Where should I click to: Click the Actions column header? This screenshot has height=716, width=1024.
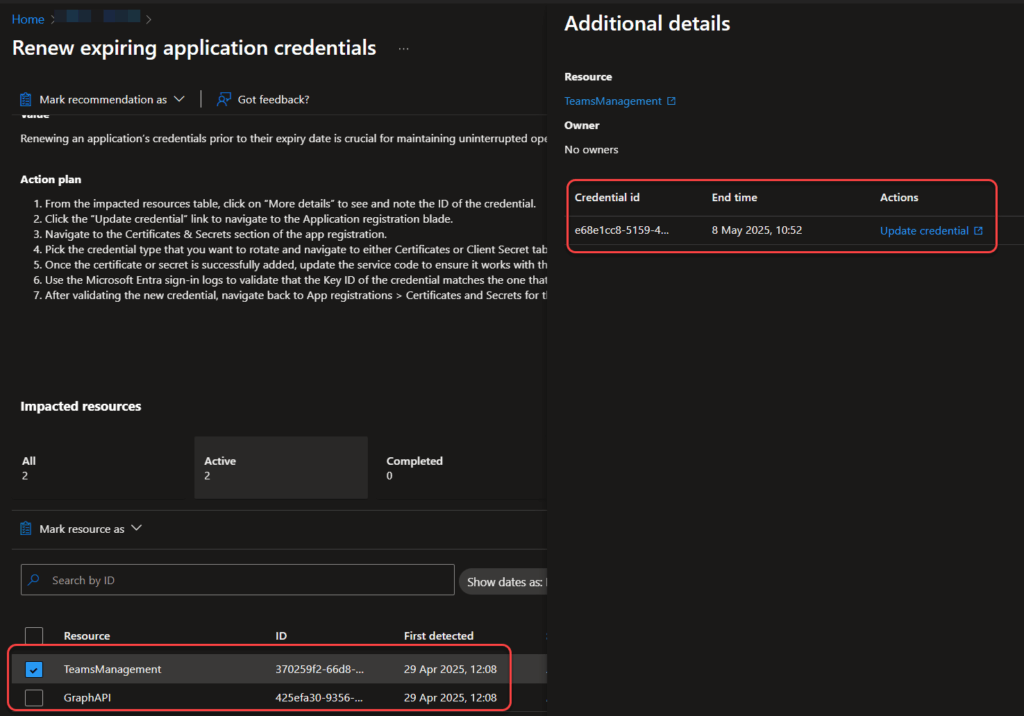pos(899,197)
